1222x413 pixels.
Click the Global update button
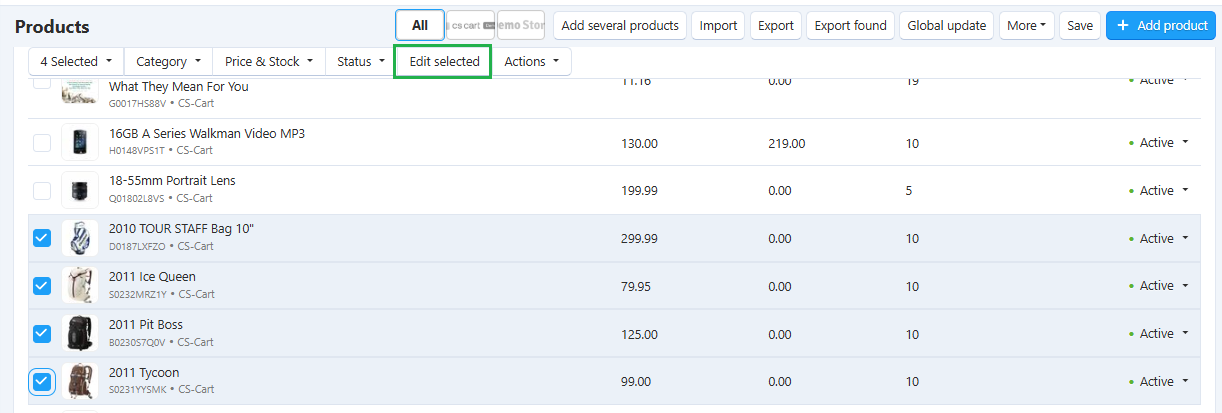pyautogui.click(x=947, y=26)
